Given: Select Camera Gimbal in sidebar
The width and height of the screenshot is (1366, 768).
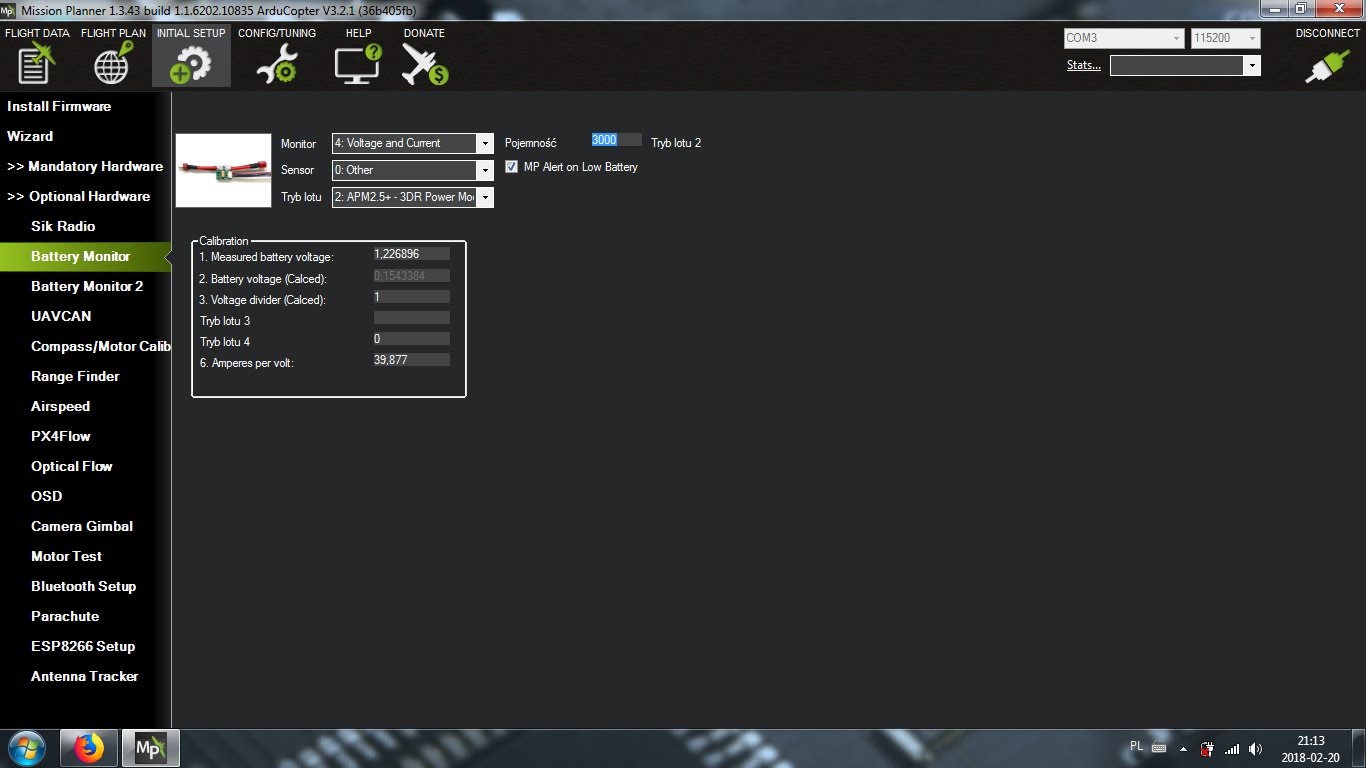Looking at the screenshot, I should (x=82, y=526).
